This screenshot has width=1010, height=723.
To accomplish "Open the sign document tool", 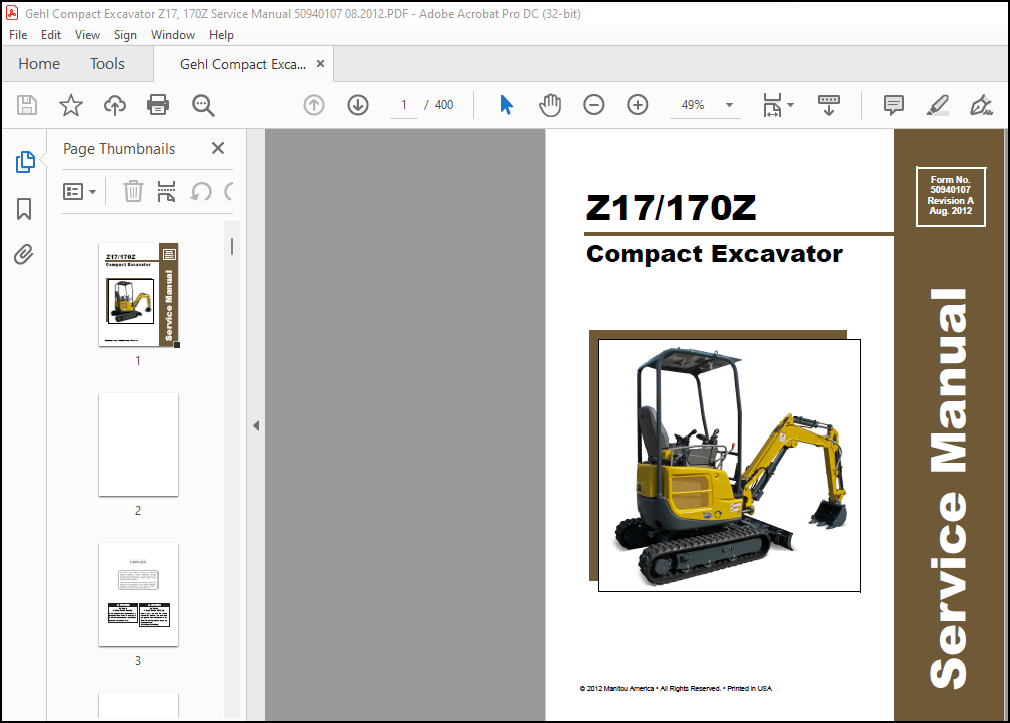I will [x=981, y=105].
